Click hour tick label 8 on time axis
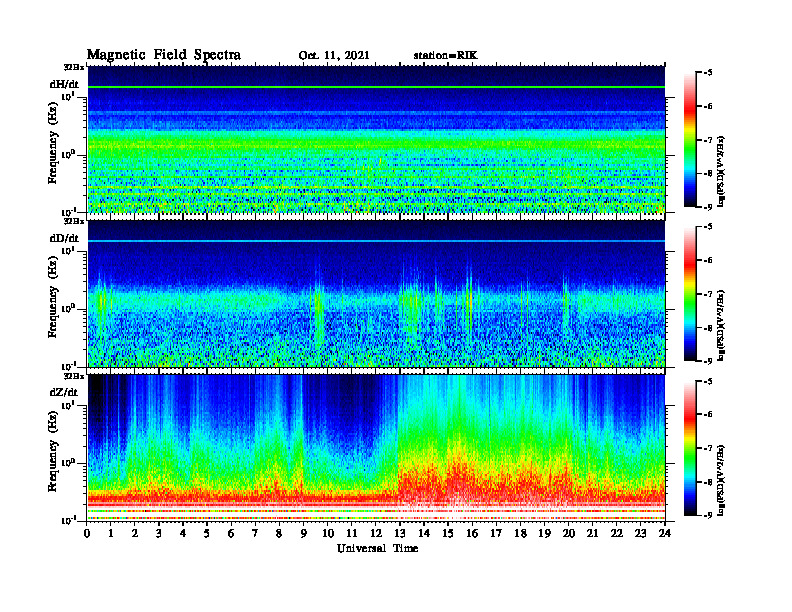The height and width of the screenshot is (612, 792). click(279, 534)
